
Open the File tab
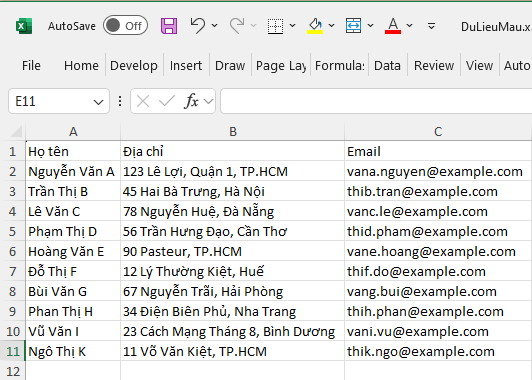coord(31,65)
